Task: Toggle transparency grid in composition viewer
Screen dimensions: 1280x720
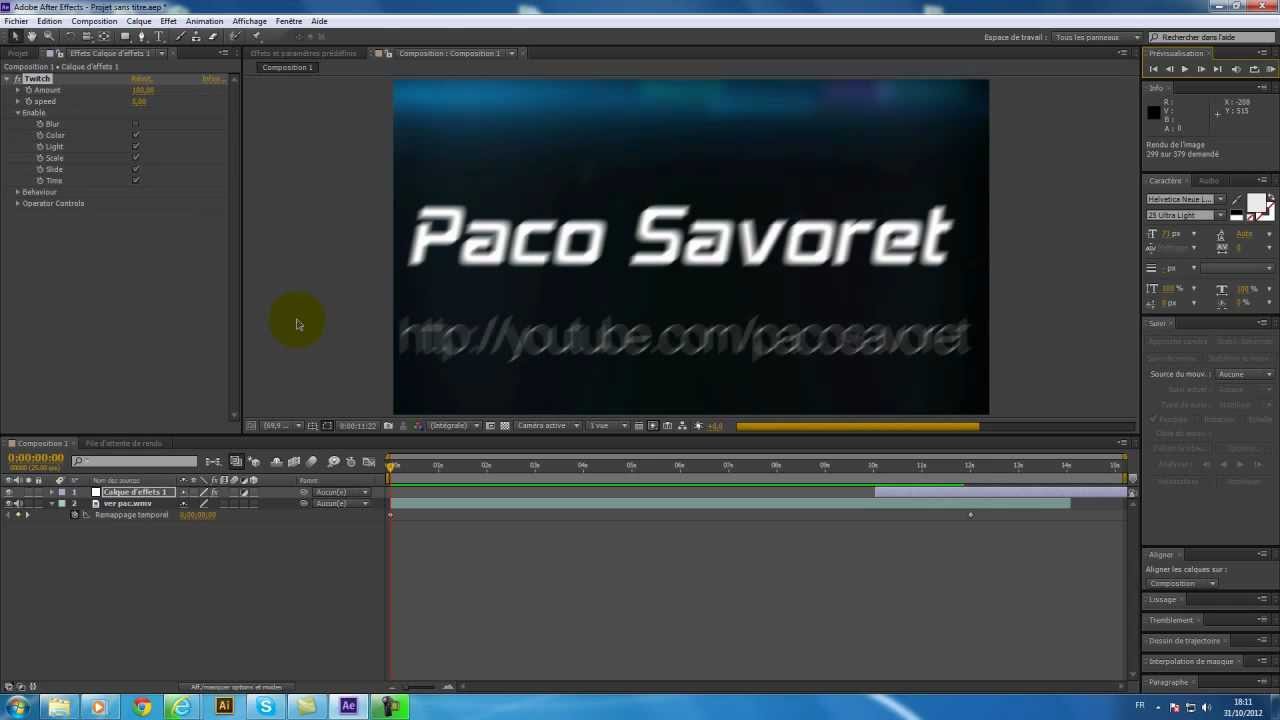Action: tap(505, 426)
